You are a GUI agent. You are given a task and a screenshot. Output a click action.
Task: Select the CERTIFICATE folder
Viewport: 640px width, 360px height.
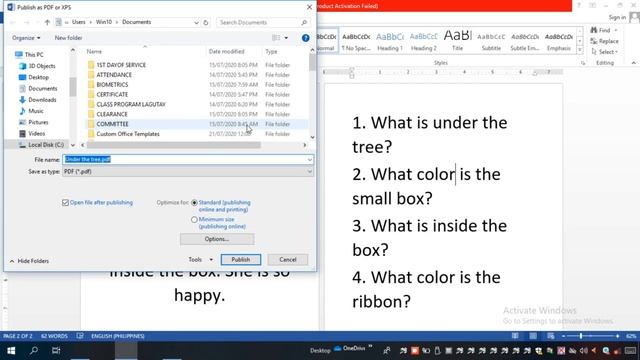click(112, 94)
